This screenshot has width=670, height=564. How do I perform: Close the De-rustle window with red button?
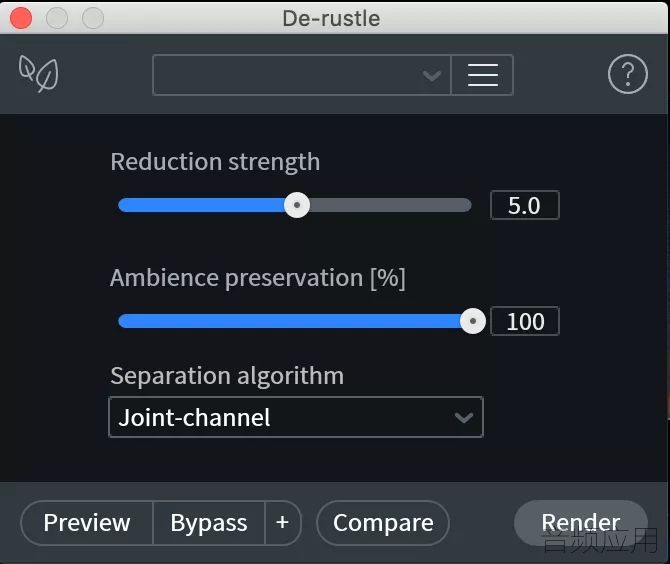coord(21,18)
